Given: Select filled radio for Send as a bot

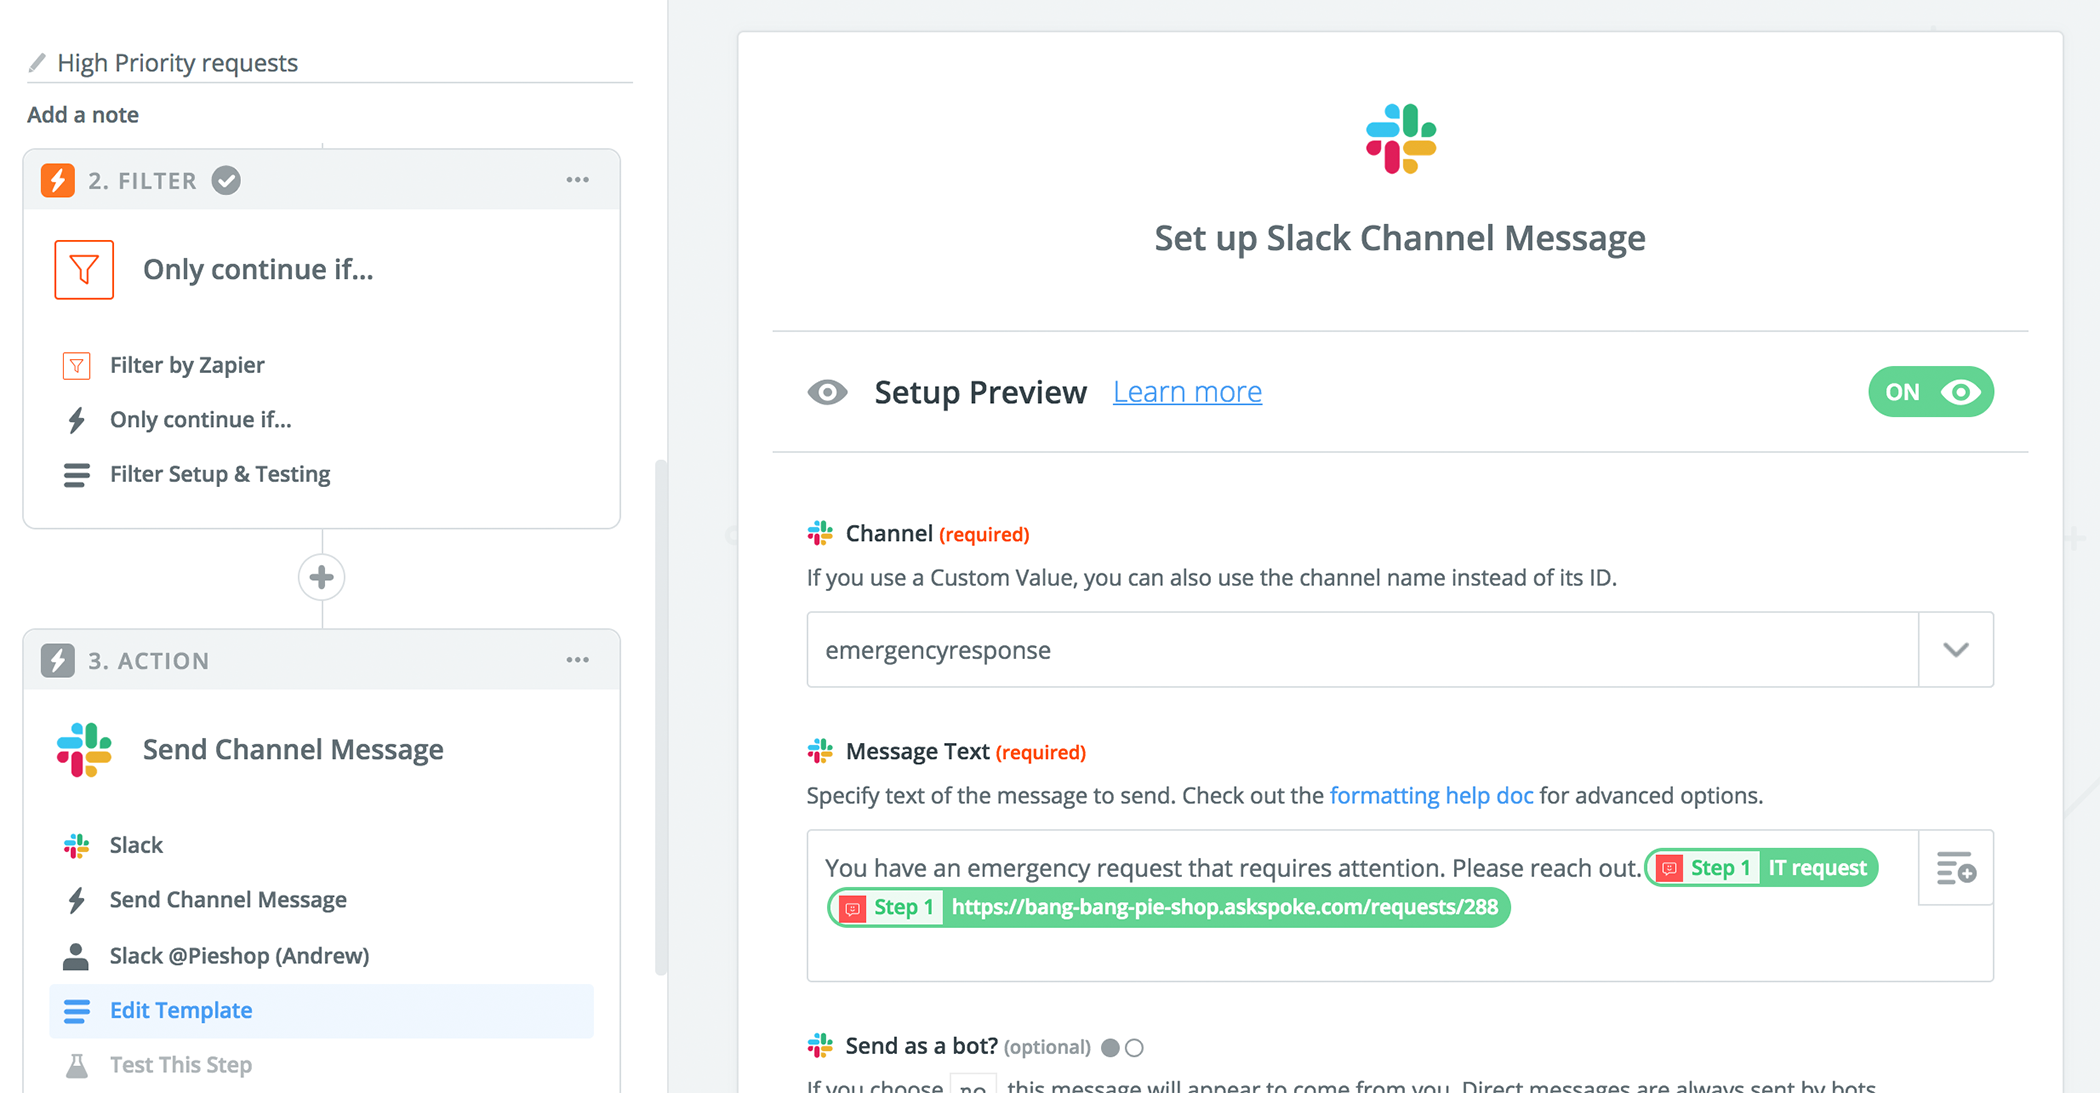Looking at the screenshot, I should tap(1110, 1048).
